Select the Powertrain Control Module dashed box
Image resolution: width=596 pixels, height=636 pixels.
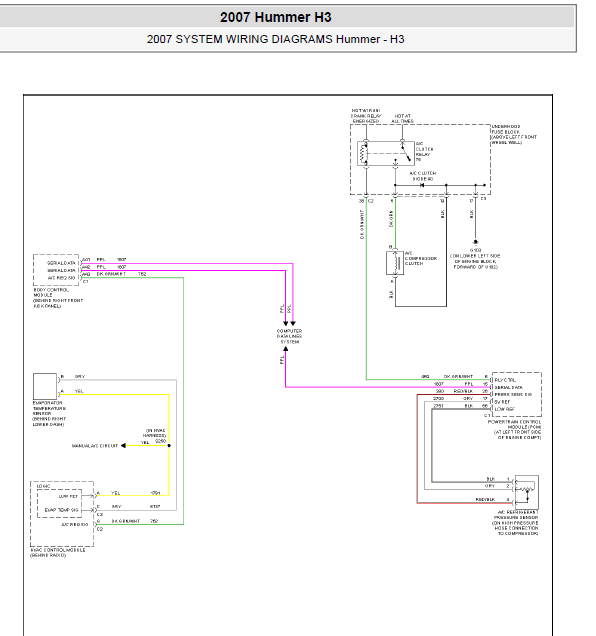pos(516,394)
